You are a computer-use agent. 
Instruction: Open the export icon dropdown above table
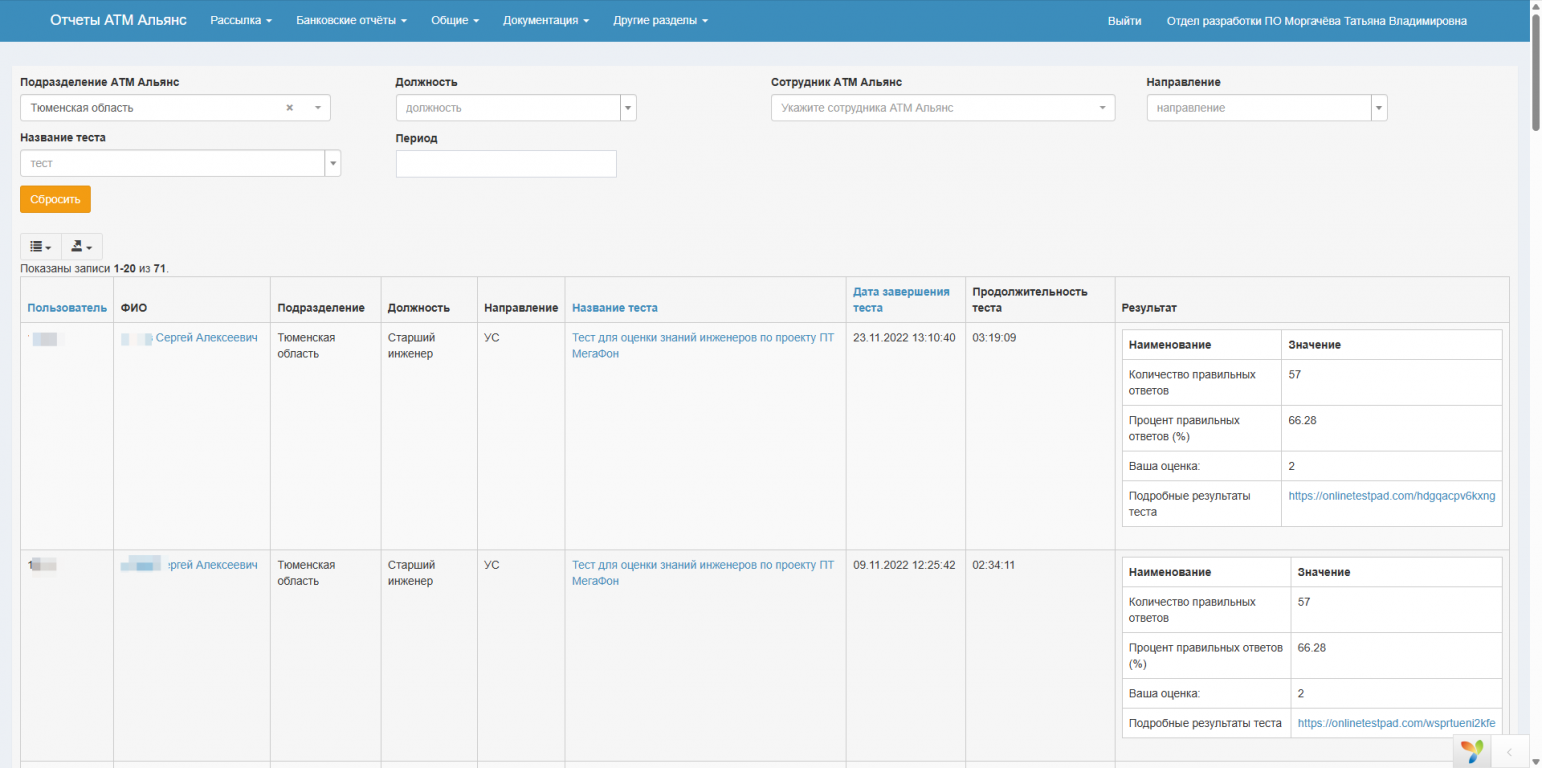click(x=81, y=247)
